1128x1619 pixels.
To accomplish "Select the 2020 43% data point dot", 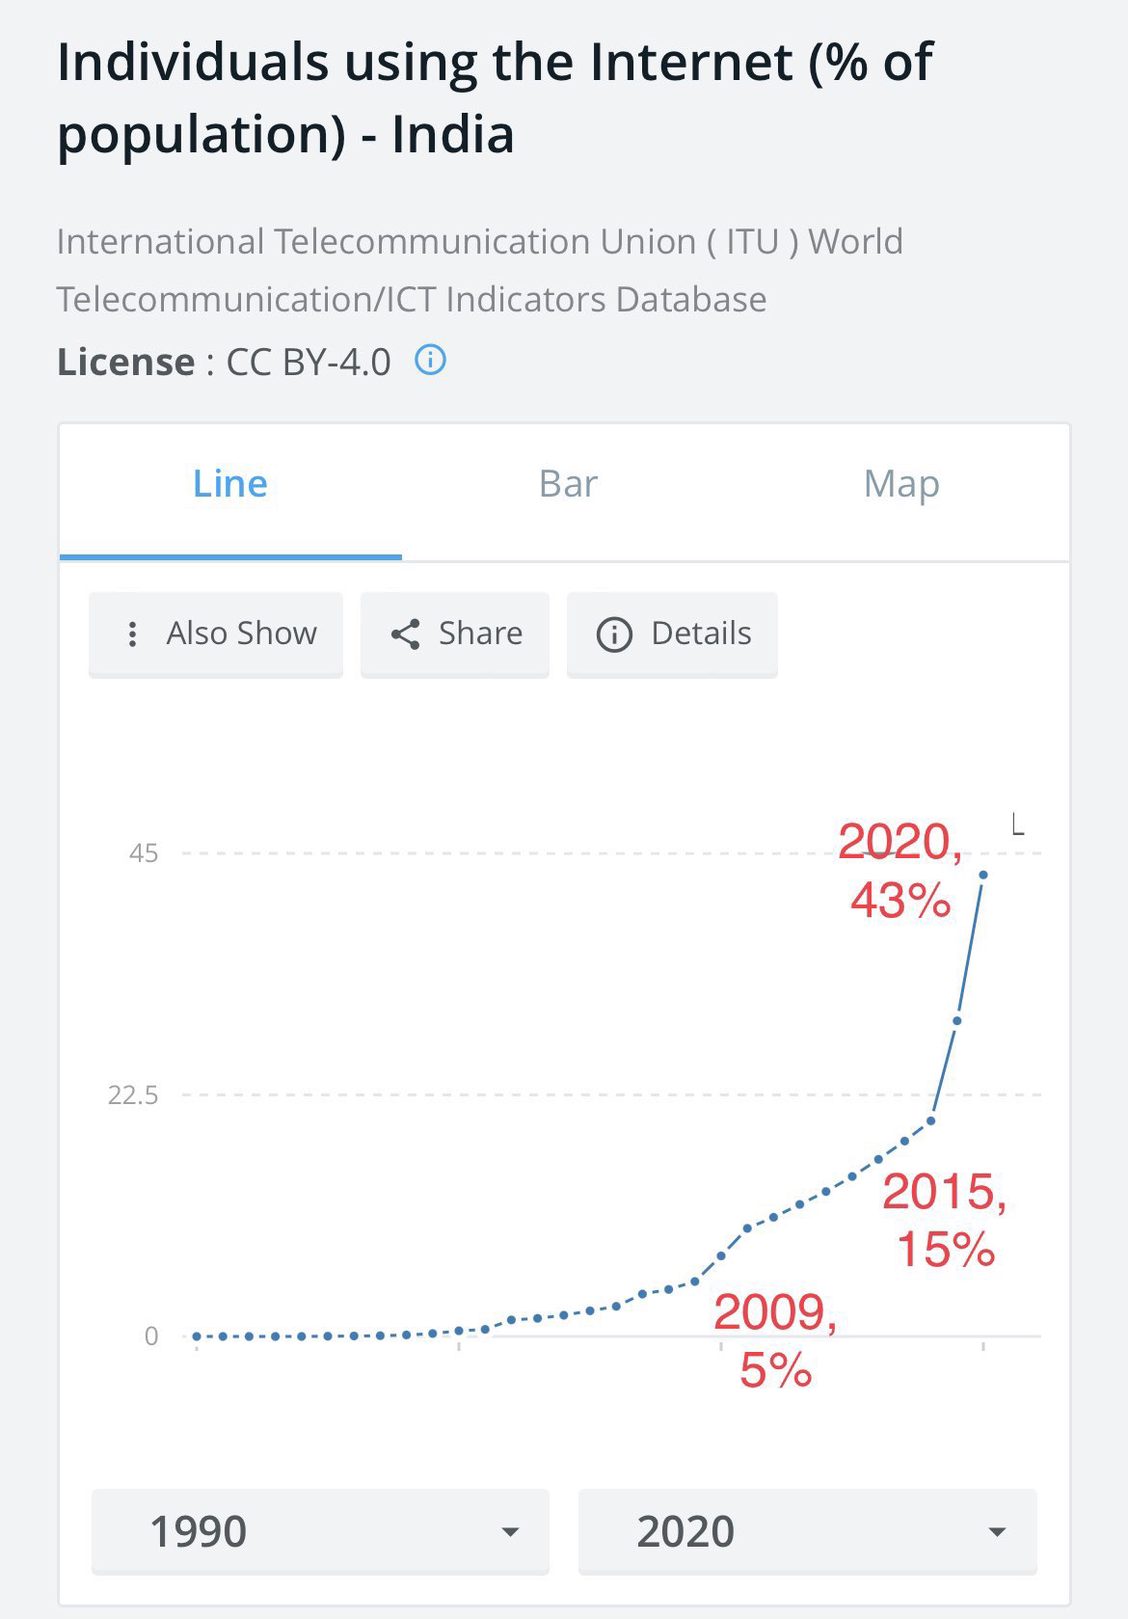I will (x=983, y=874).
